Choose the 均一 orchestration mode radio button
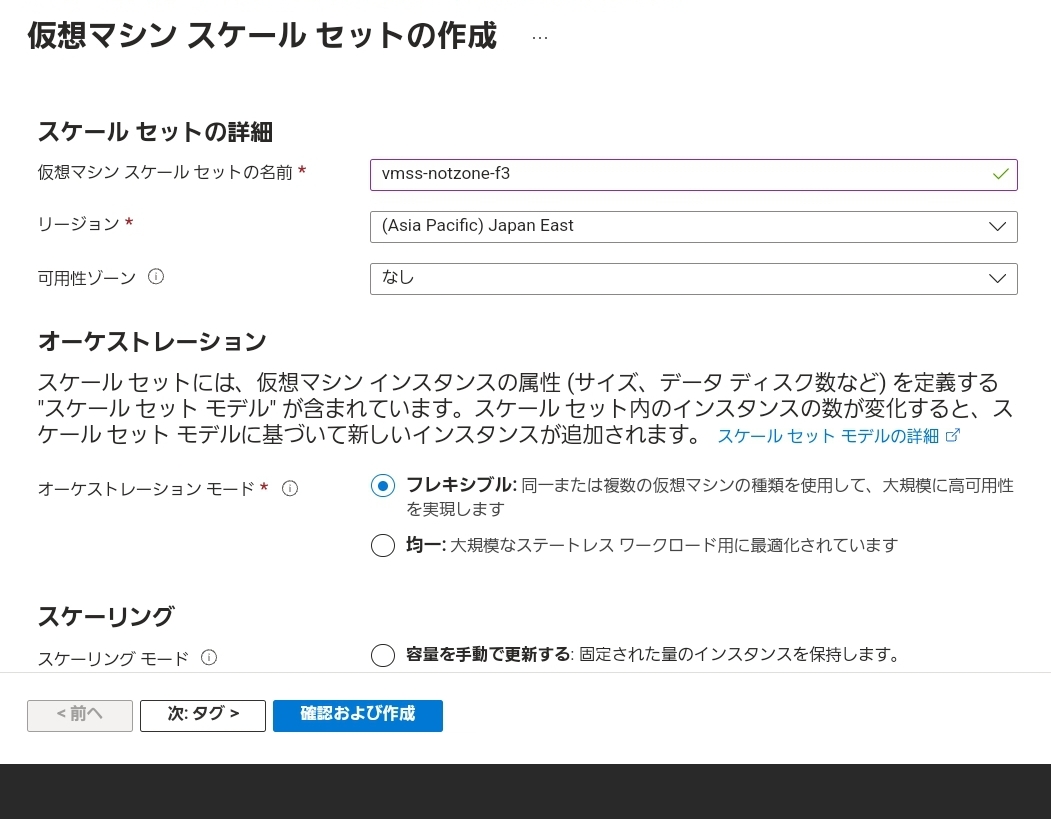 [x=383, y=545]
